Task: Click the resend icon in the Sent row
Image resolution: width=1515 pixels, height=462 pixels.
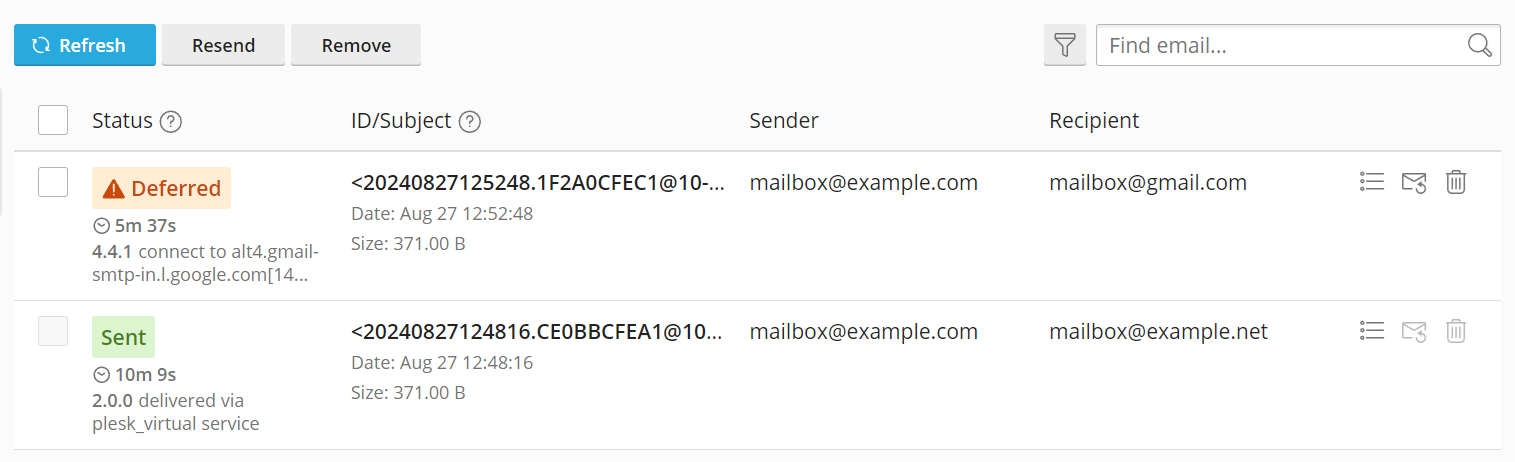Action: [x=1414, y=331]
